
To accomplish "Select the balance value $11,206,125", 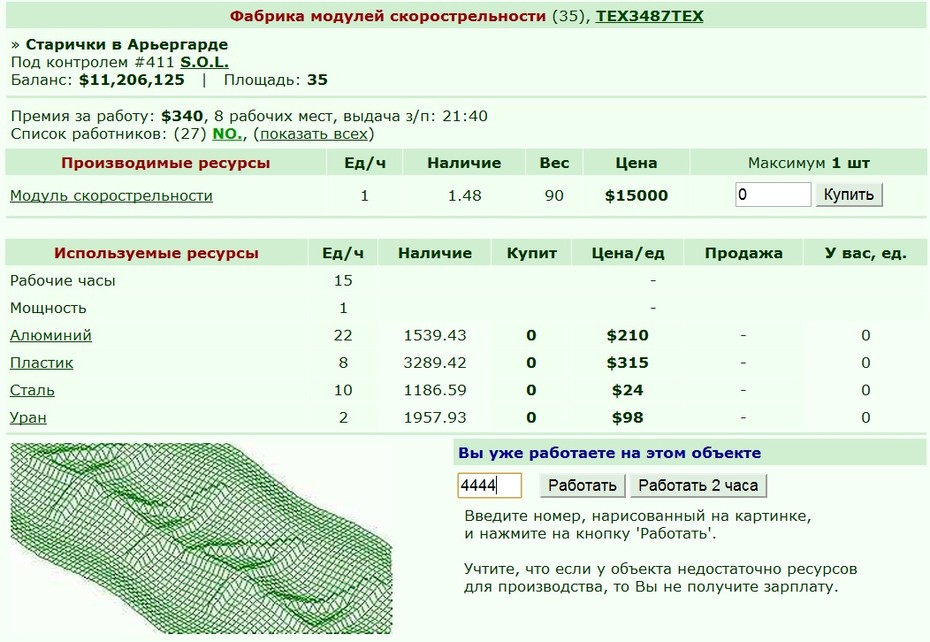I will coord(132,80).
